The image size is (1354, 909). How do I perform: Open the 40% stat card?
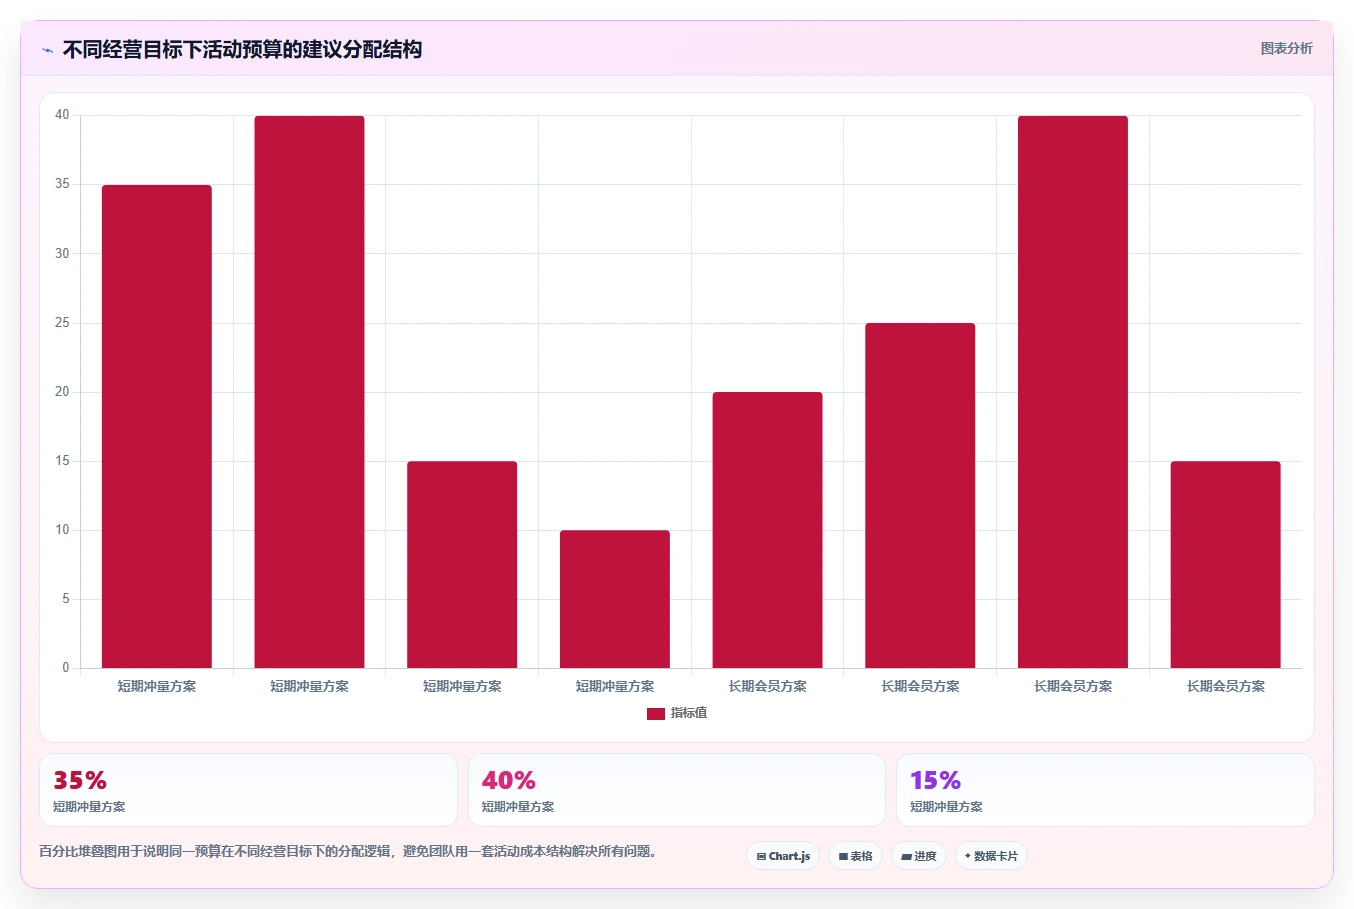677,790
